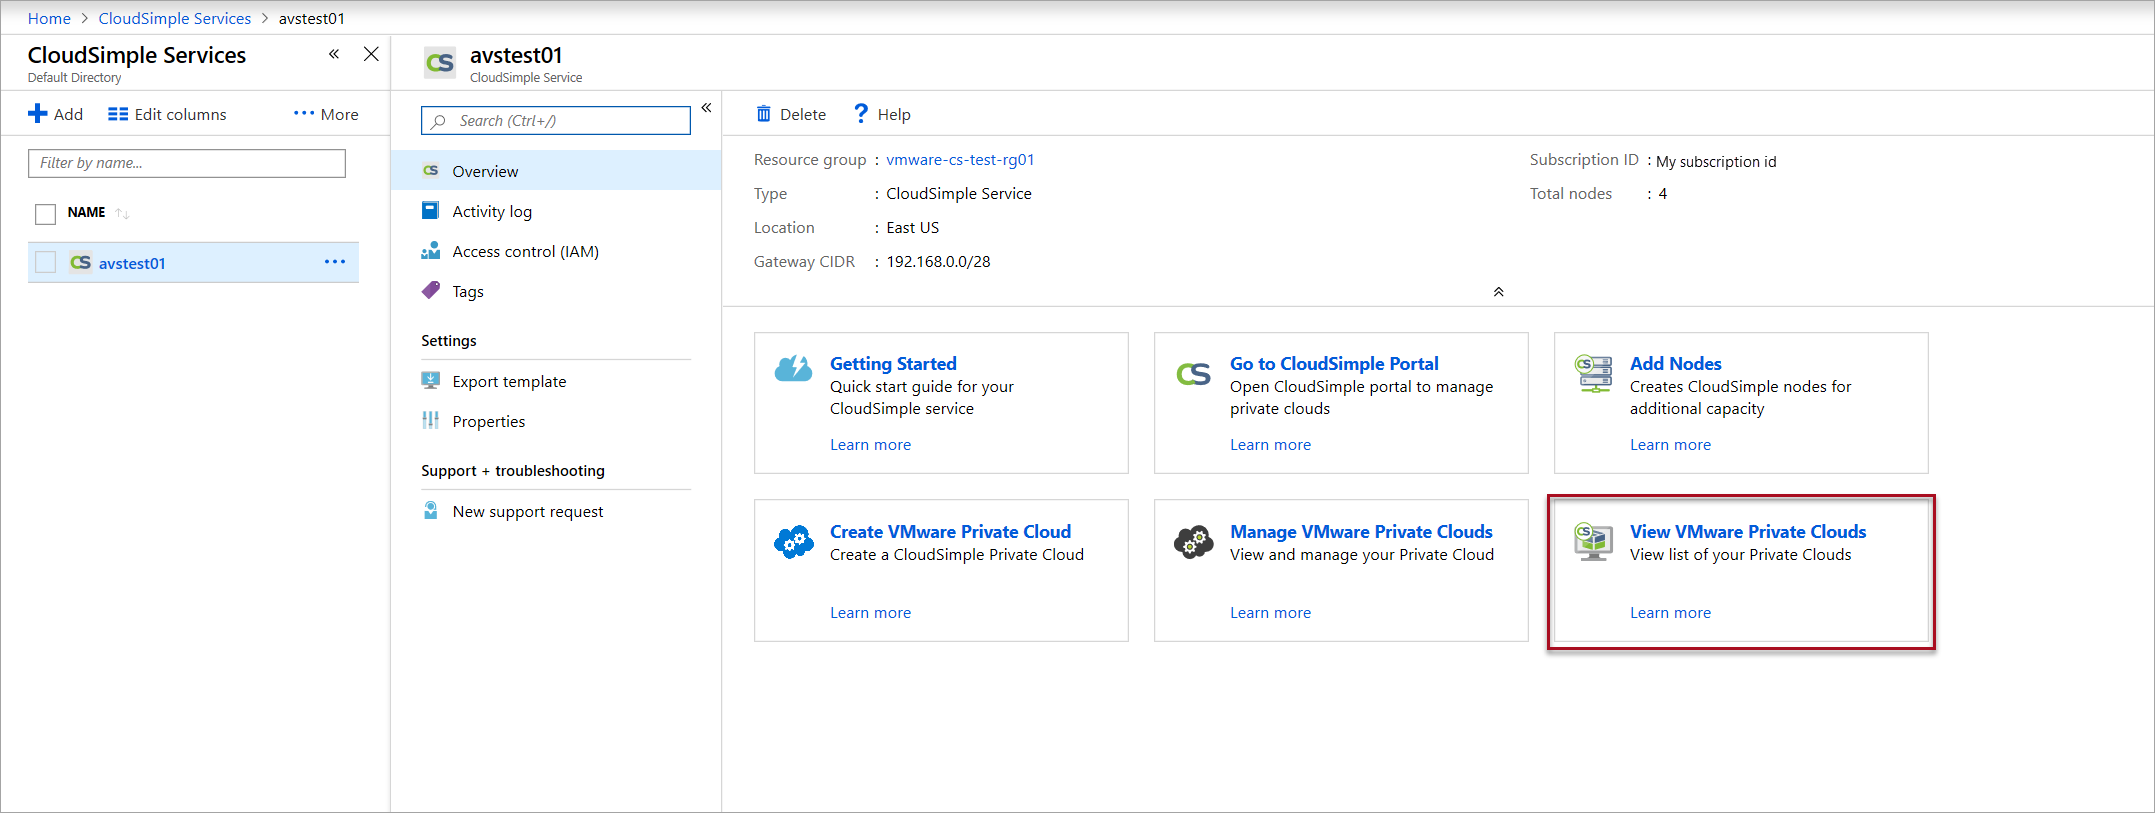Select Overview in resource menu
The image size is (2155, 813).
coord(556,171)
